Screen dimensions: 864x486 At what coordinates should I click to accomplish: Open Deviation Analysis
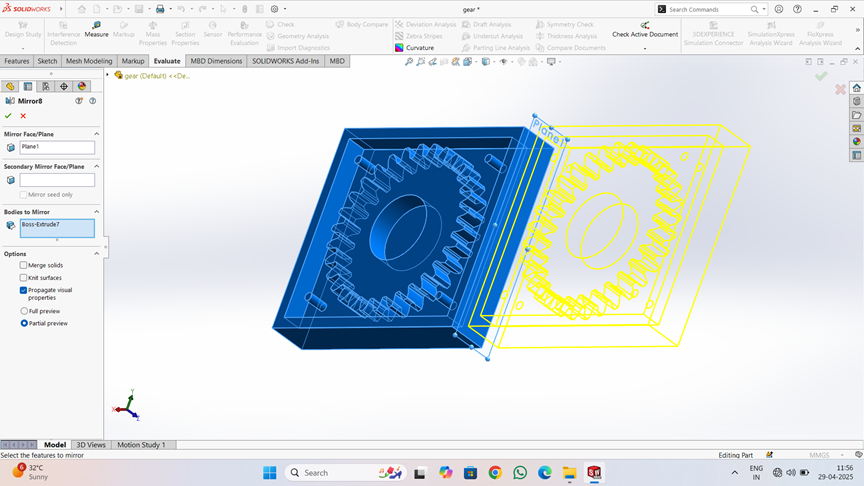tap(425, 24)
